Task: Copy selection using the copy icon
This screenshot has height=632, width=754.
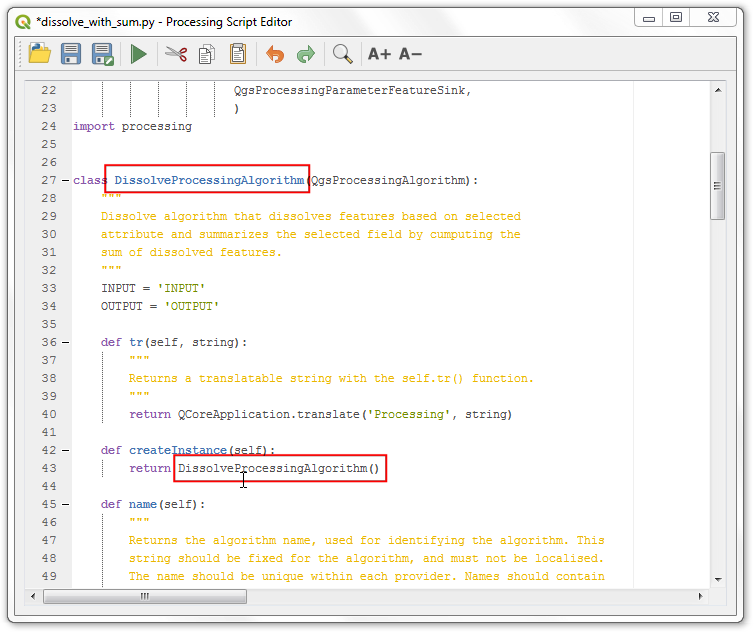Action: (x=207, y=54)
